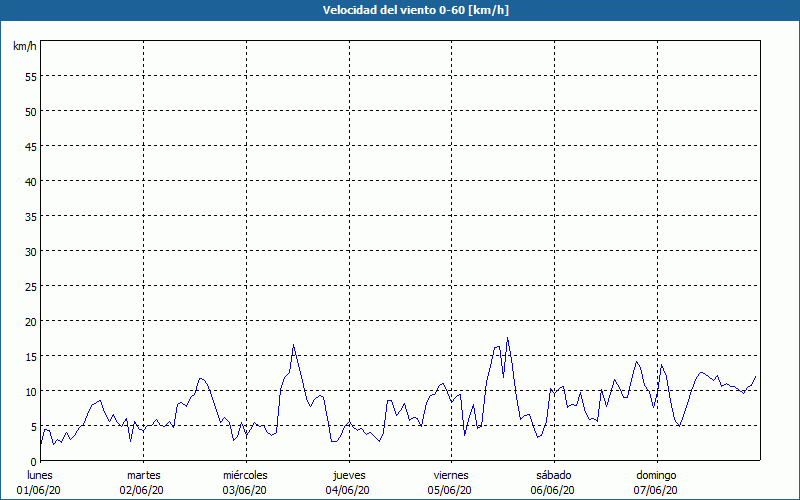Select the 20 value on the y-axis
The image size is (800, 500).
click(x=31, y=322)
